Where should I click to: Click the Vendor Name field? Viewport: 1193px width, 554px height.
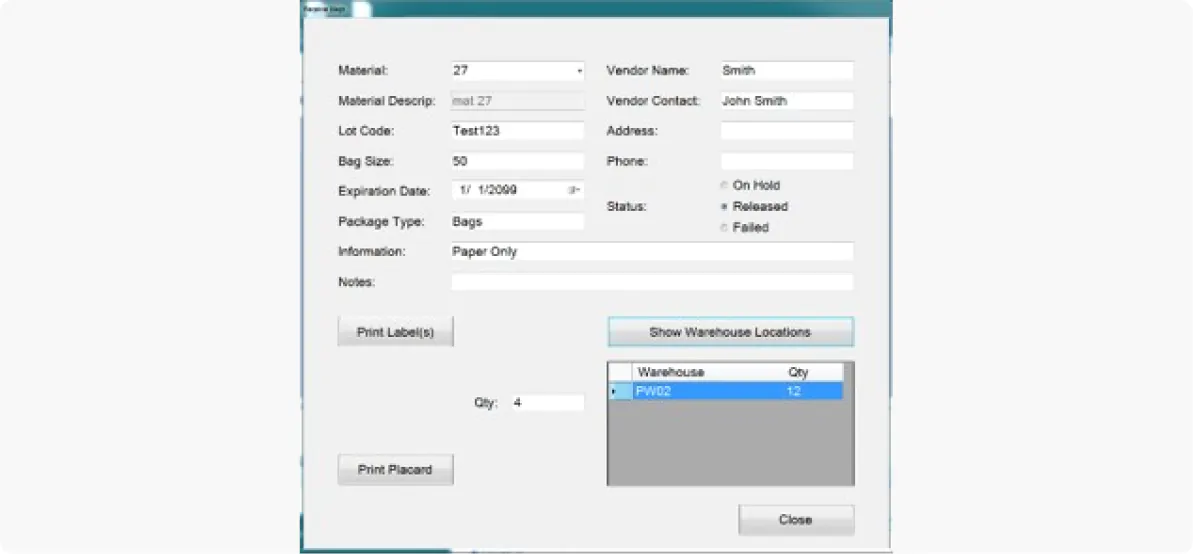786,71
